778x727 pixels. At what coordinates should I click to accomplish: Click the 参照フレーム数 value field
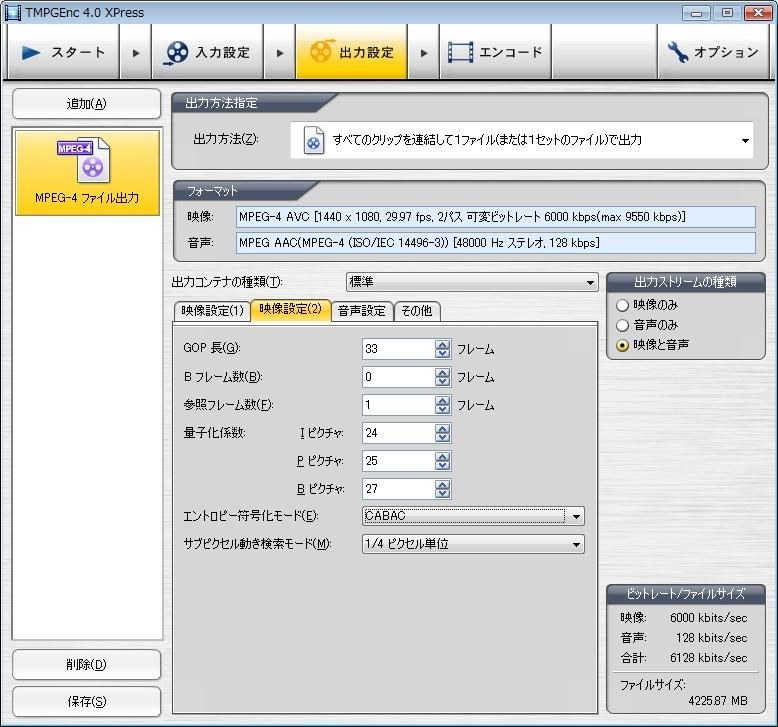coord(398,405)
